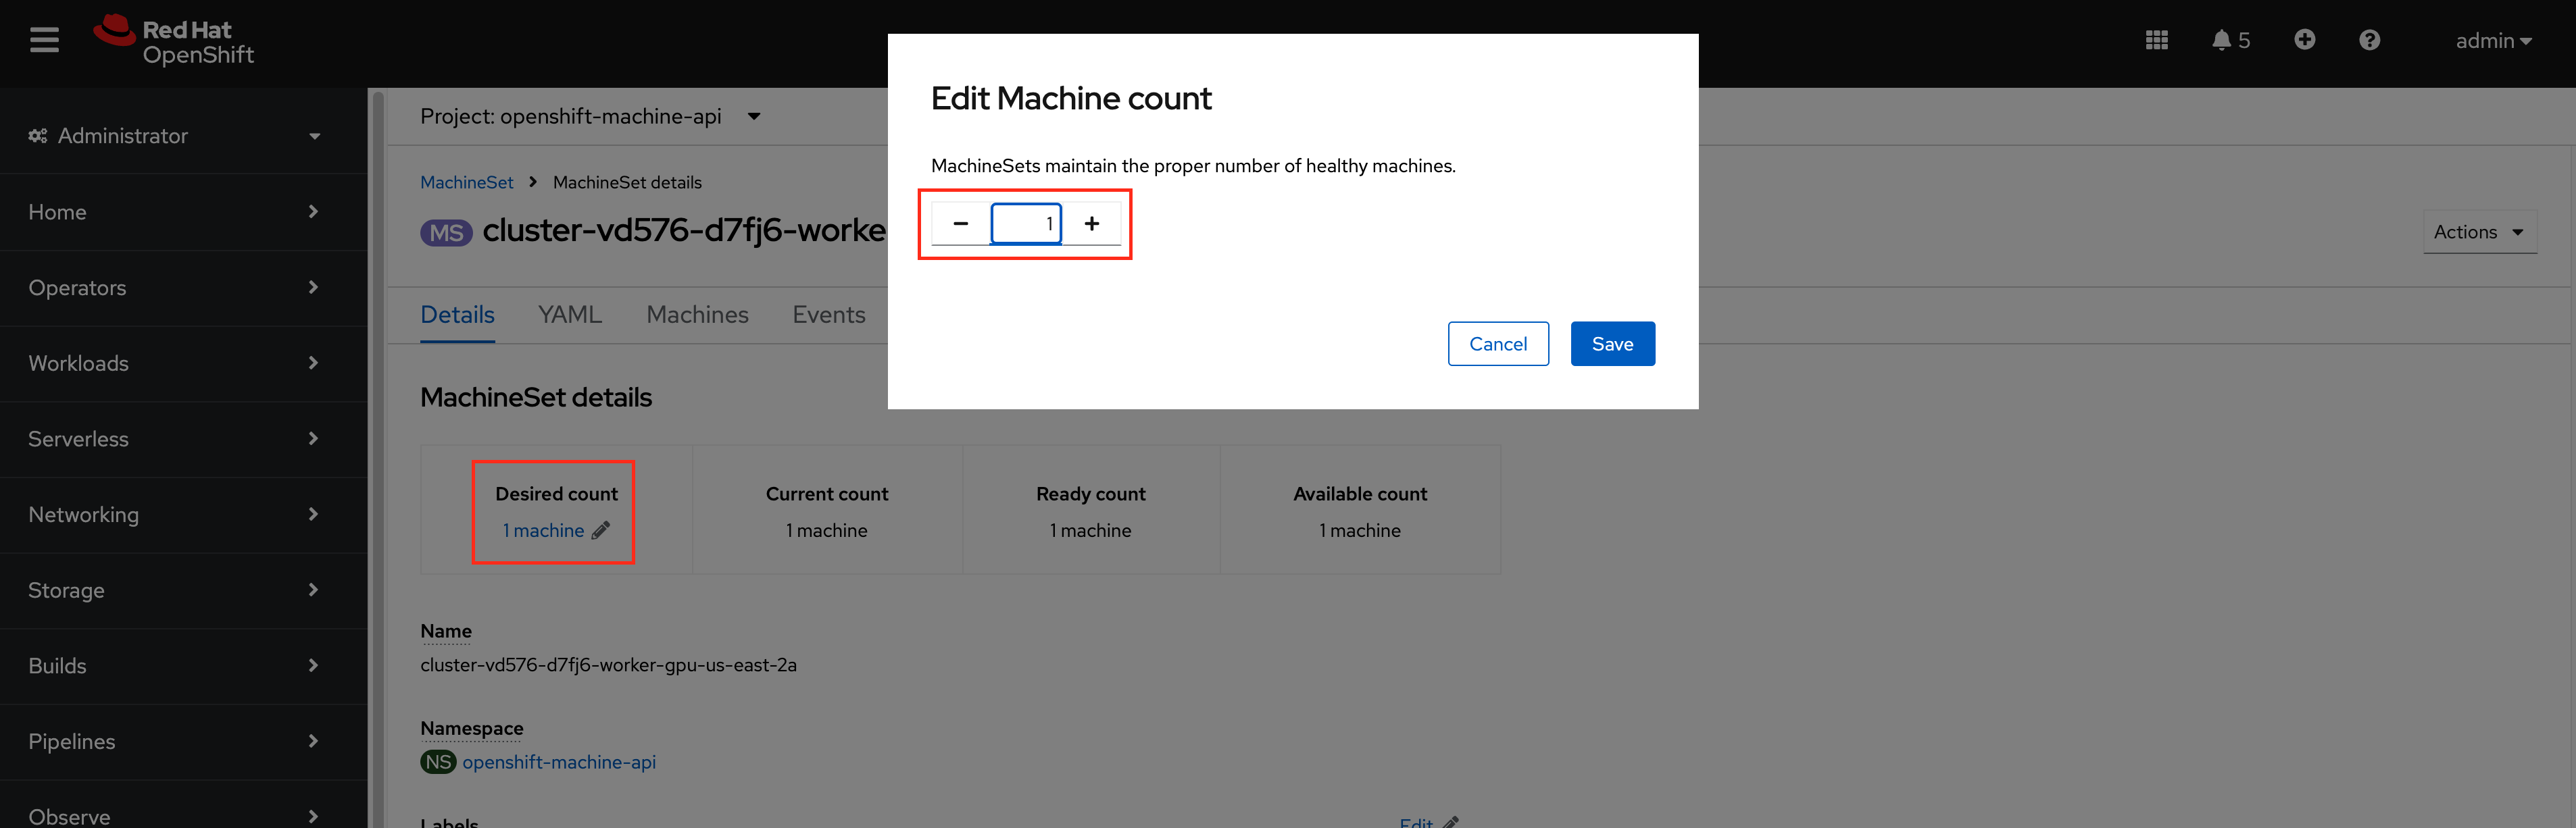Click the hamburger menu icon top left
The height and width of the screenshot is (828, 2576).
[x=45, y=43]
